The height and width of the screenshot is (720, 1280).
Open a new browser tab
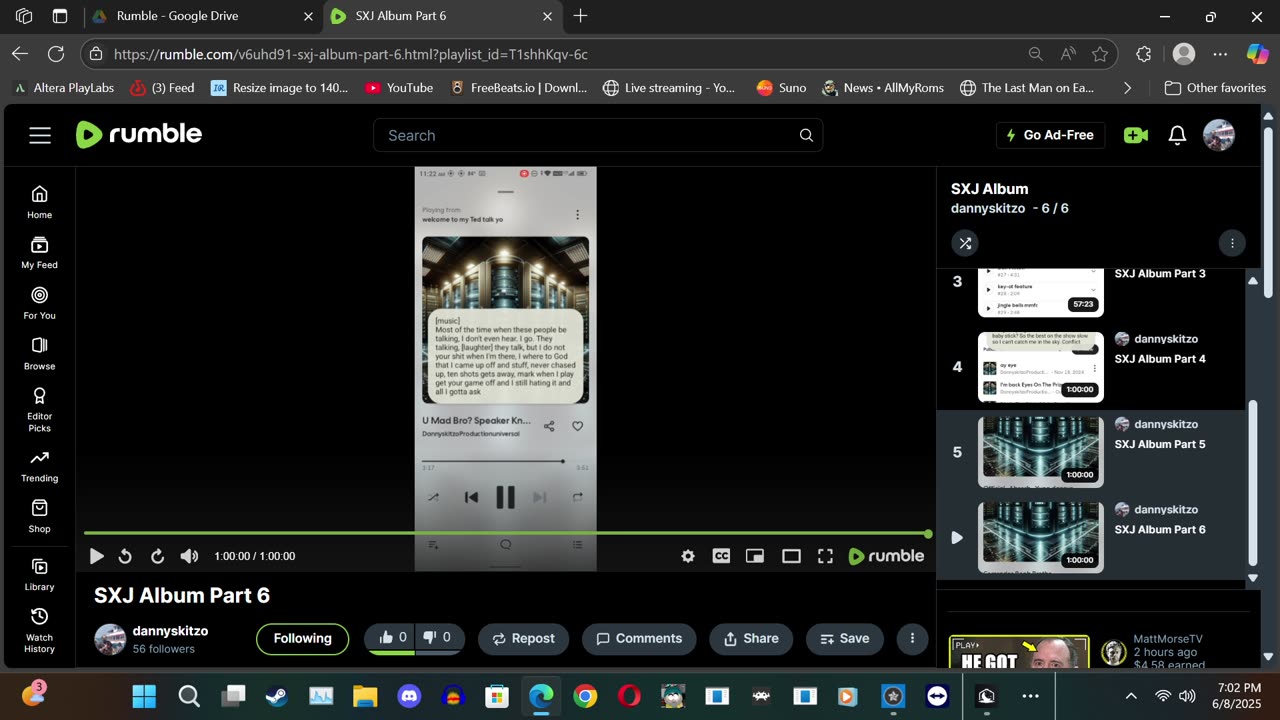click(x=580, y=16)
